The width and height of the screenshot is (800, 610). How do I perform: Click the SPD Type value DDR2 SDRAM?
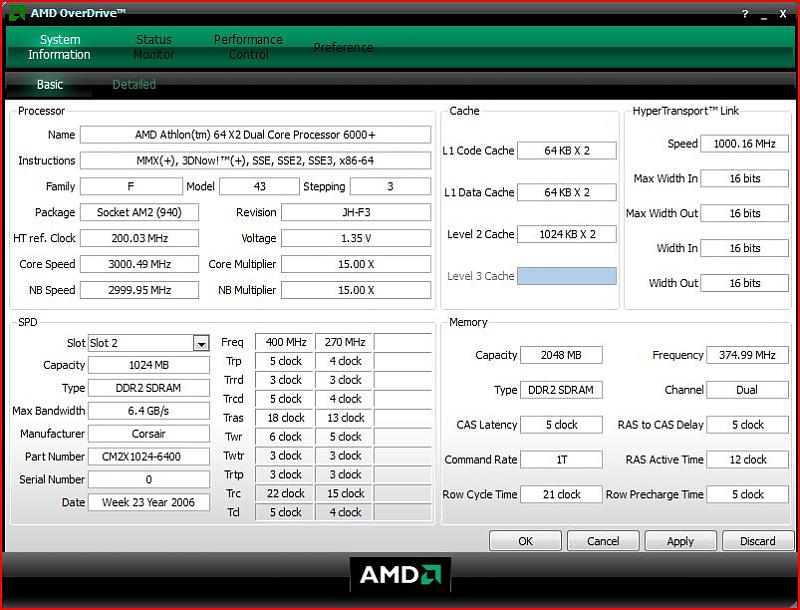148,388
